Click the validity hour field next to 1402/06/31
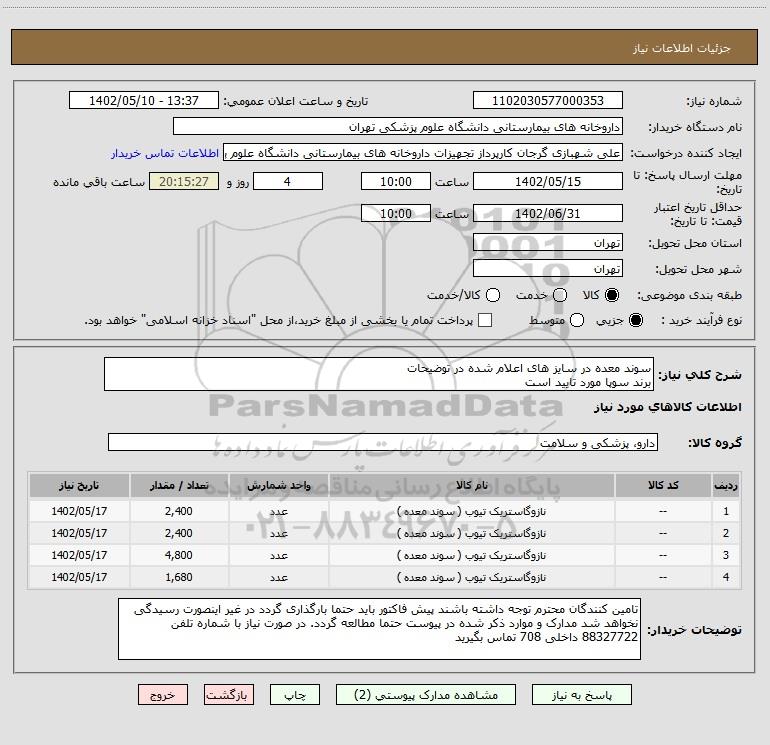Screen dimensions: 770x745 coord(396,213)
